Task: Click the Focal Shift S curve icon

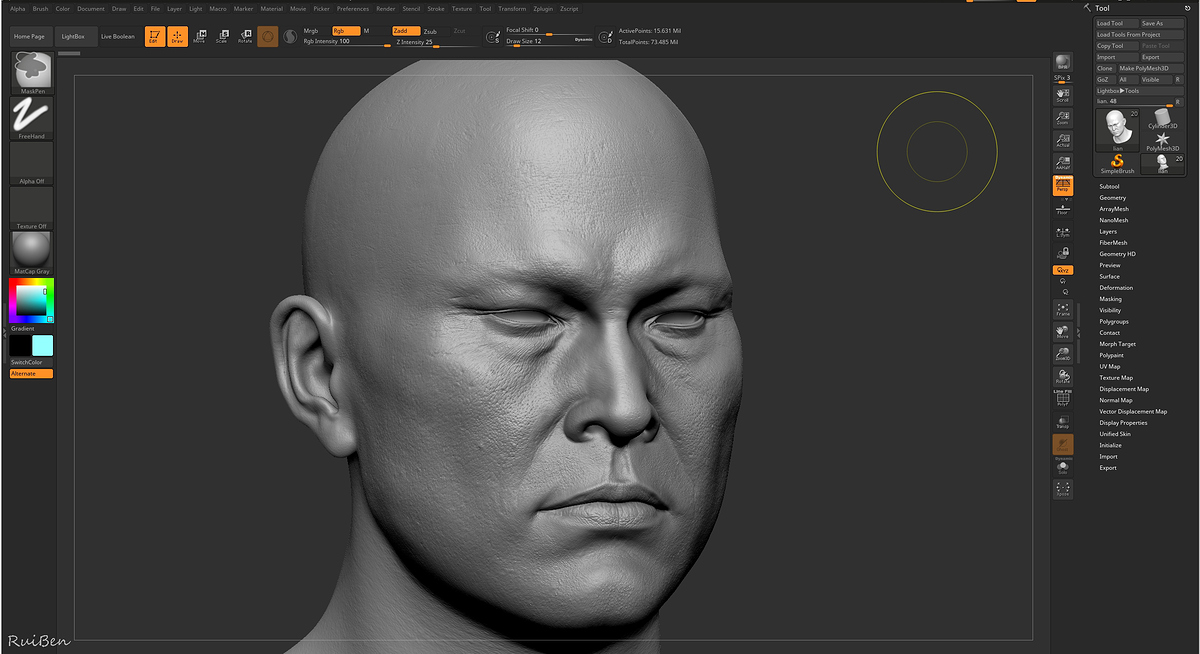Action: click(492, 37)
